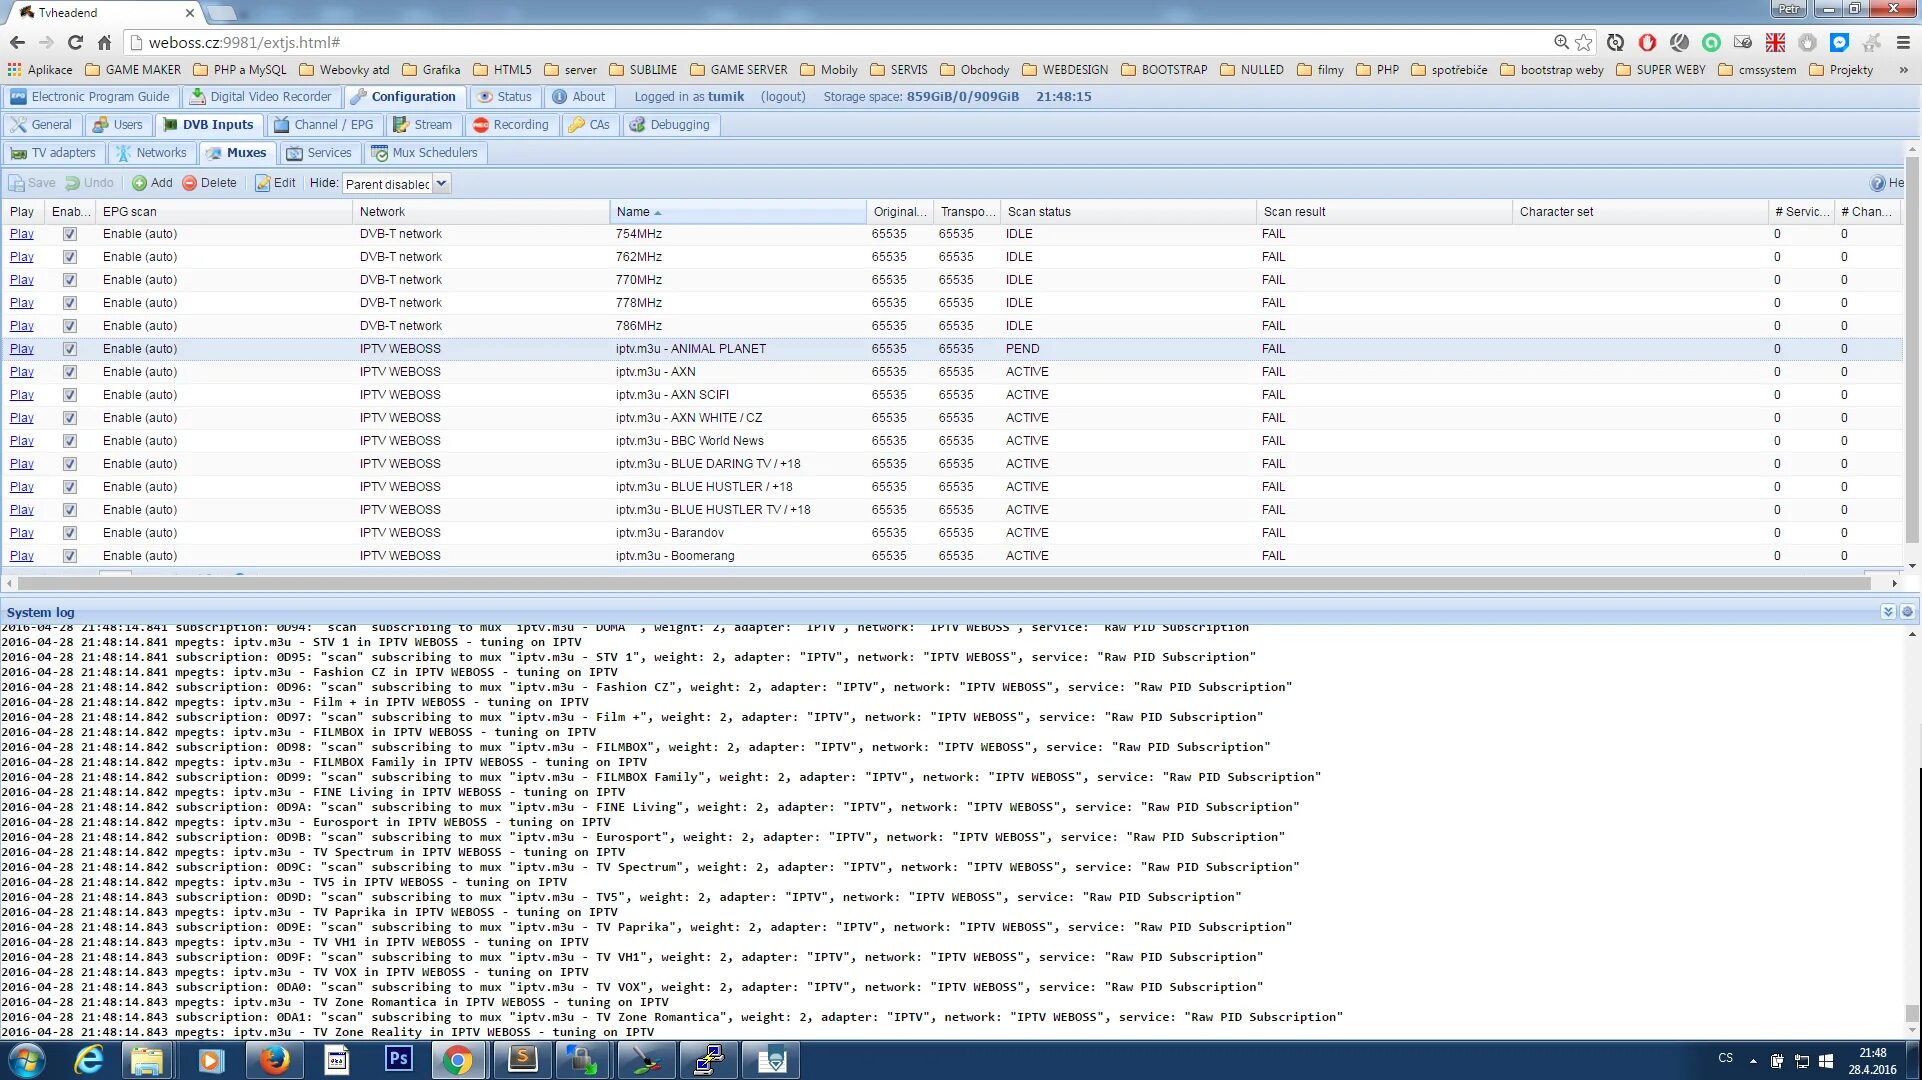Image resolution: width=1922 pixels, height=1080 pixels.
Task: Click the Help icon in the toolbar
Action: [x=1877, y=183]
